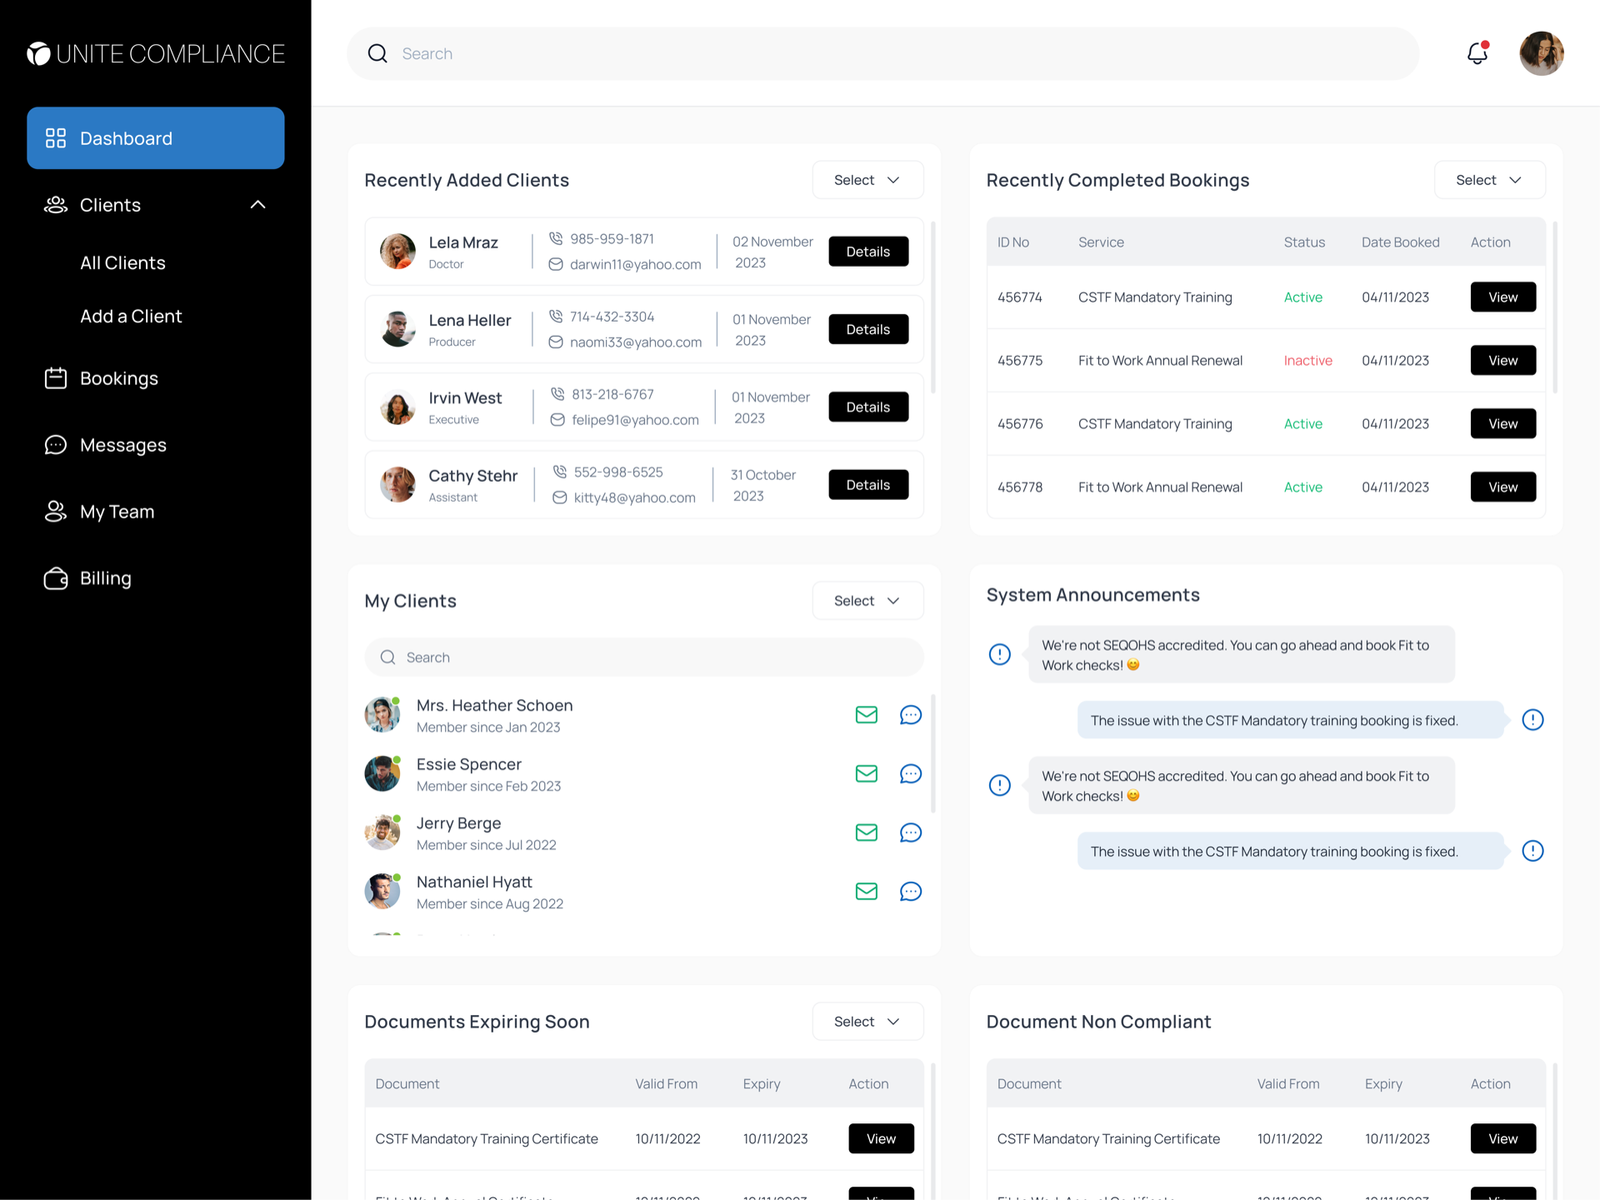Viewport: 1600px width, 1200px height.
Task: View booking 456775 Fit to Work Annual Renewal
Action: tap(1502, 360)
